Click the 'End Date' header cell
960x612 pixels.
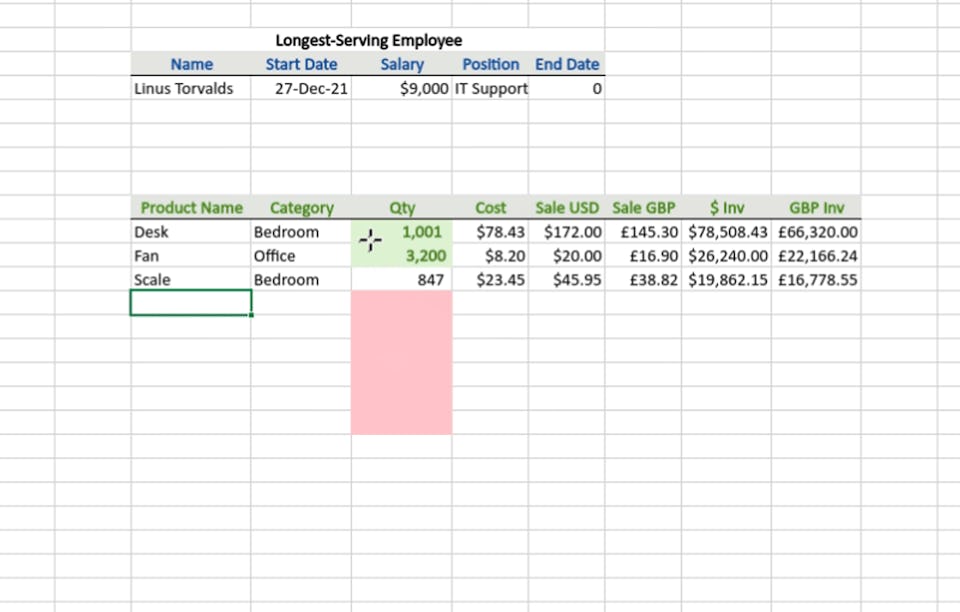click(567, 64)
